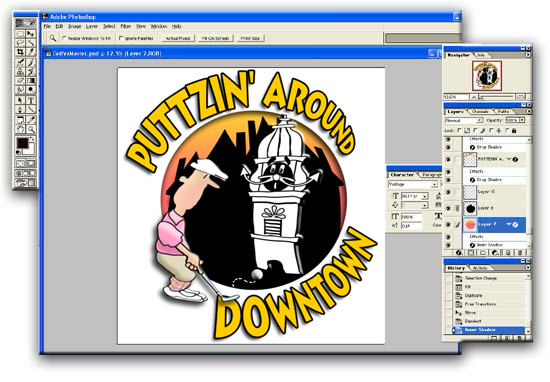Screen dimensions: 550x382
Task: Open the History palette menu arrow
Action: 529,268
